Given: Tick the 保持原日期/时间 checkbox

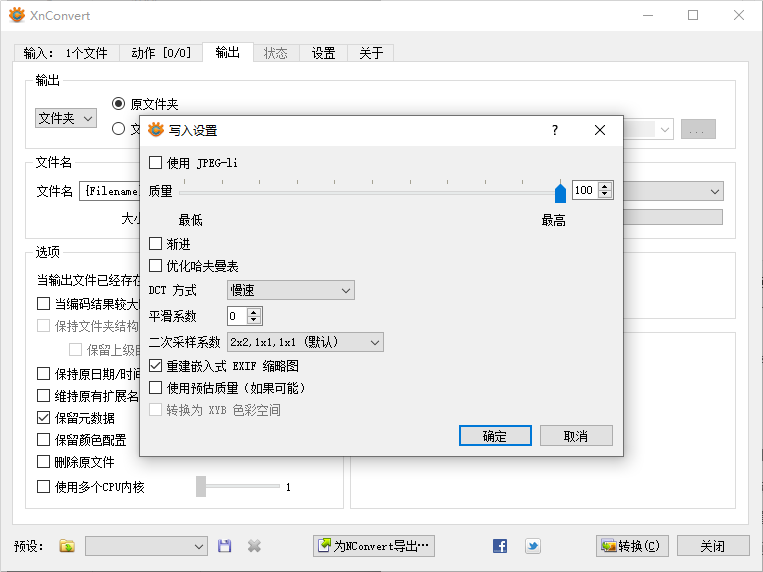Looking at the screenshot, I should point(43,373).
